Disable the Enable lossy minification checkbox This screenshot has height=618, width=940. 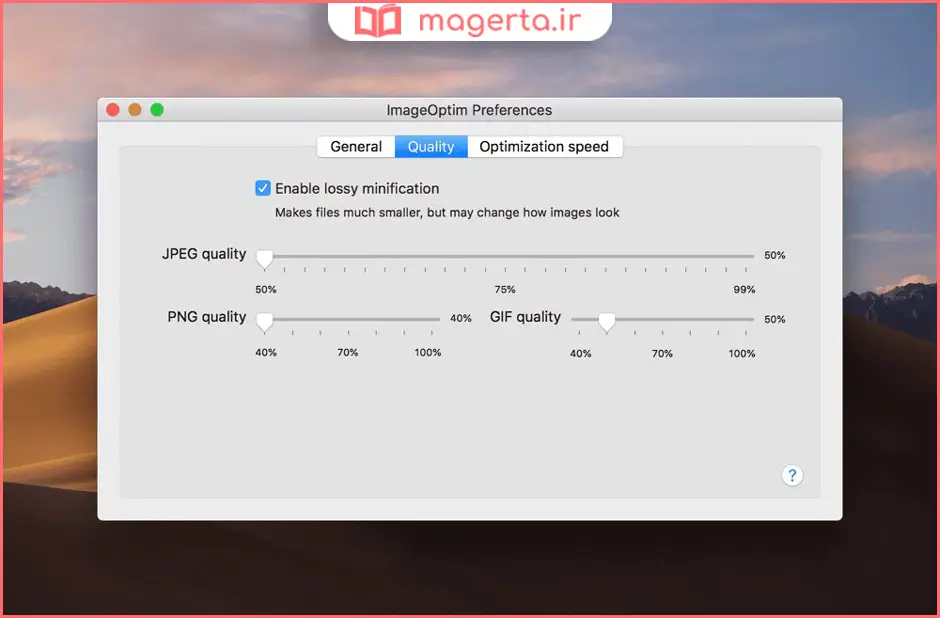coord(263,188)
